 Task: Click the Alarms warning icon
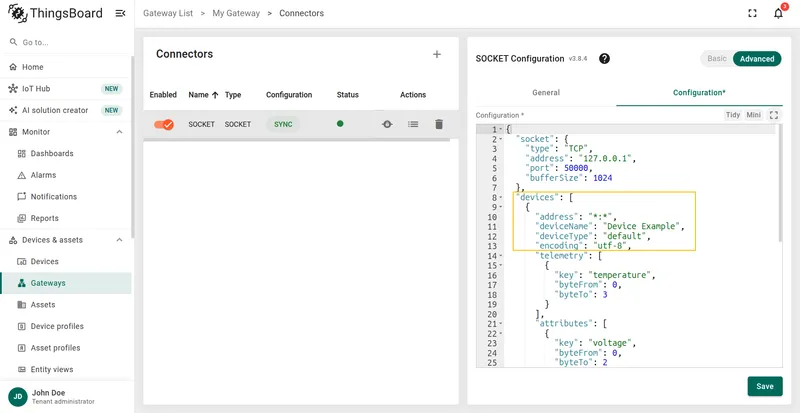coord(21,175)
